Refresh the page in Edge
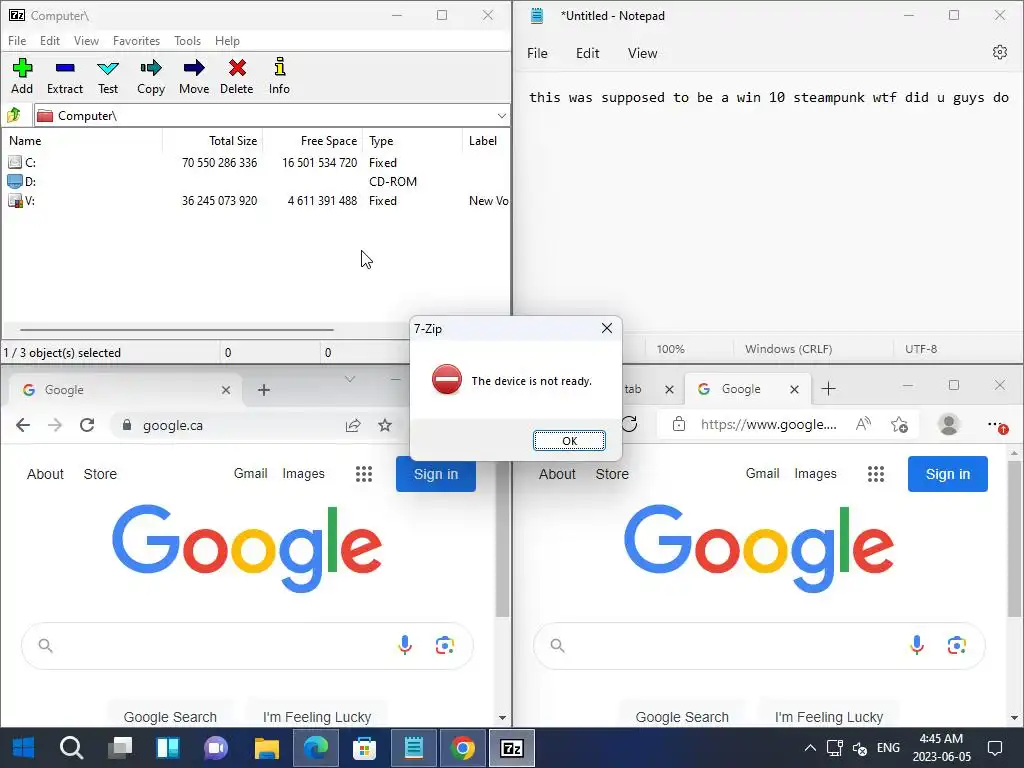The image size is (1024, 768). (x=630, y=424)
